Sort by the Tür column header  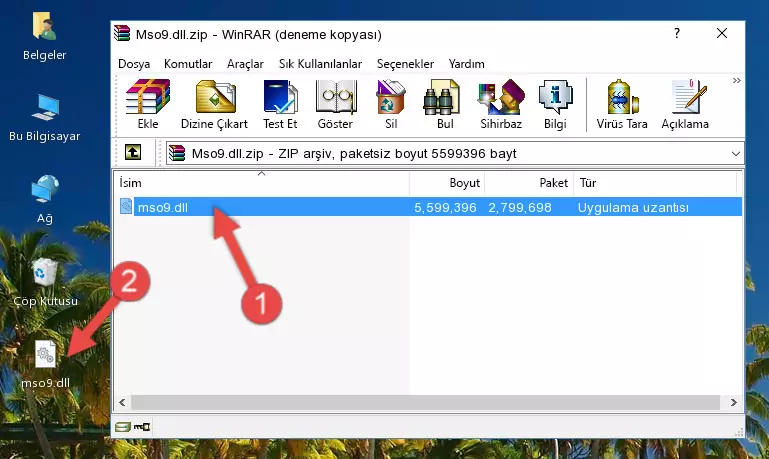[655, 183]
